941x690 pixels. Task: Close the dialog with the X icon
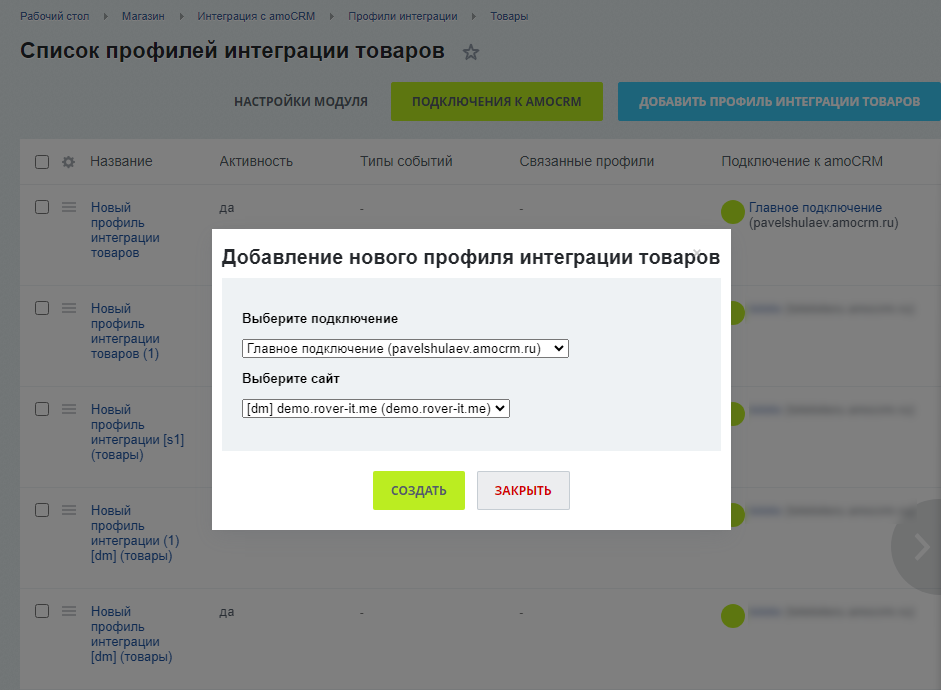coord(697,253)
